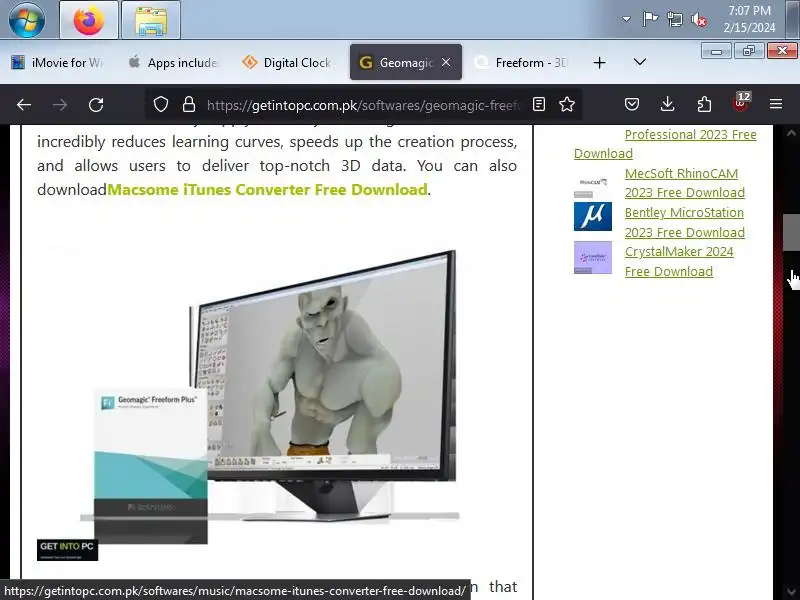Viewport: 800px width, 600px height.
Task: Switch to the Digital Clock tab
Action: click(289, 62)
